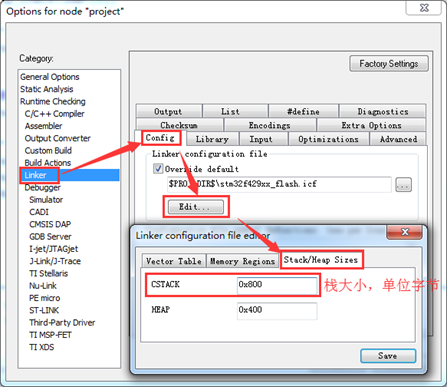Select Custom Build category
447x387 pixels.
tap(48, 151)
